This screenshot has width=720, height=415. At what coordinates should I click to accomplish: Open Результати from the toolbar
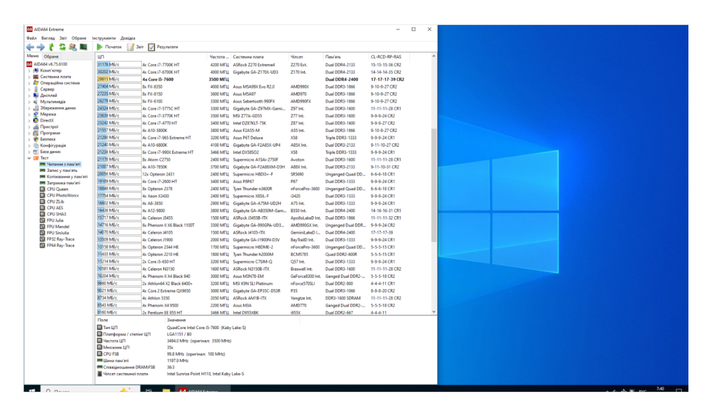(x=163, y=47)
